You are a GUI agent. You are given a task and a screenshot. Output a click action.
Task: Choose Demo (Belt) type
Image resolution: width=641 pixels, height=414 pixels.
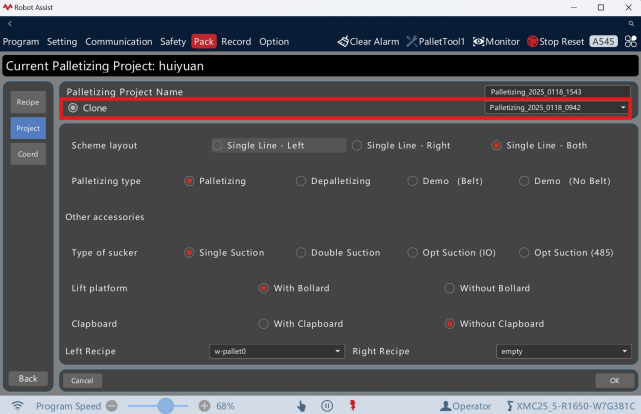(x=412, y=181)
